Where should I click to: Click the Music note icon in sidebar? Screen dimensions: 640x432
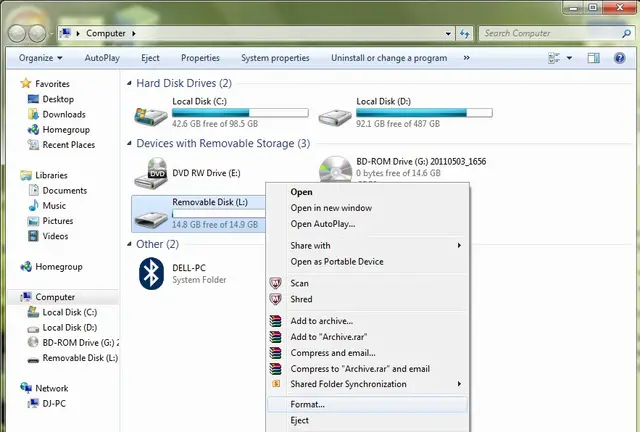pyautogui.click(x=33, y=205)
